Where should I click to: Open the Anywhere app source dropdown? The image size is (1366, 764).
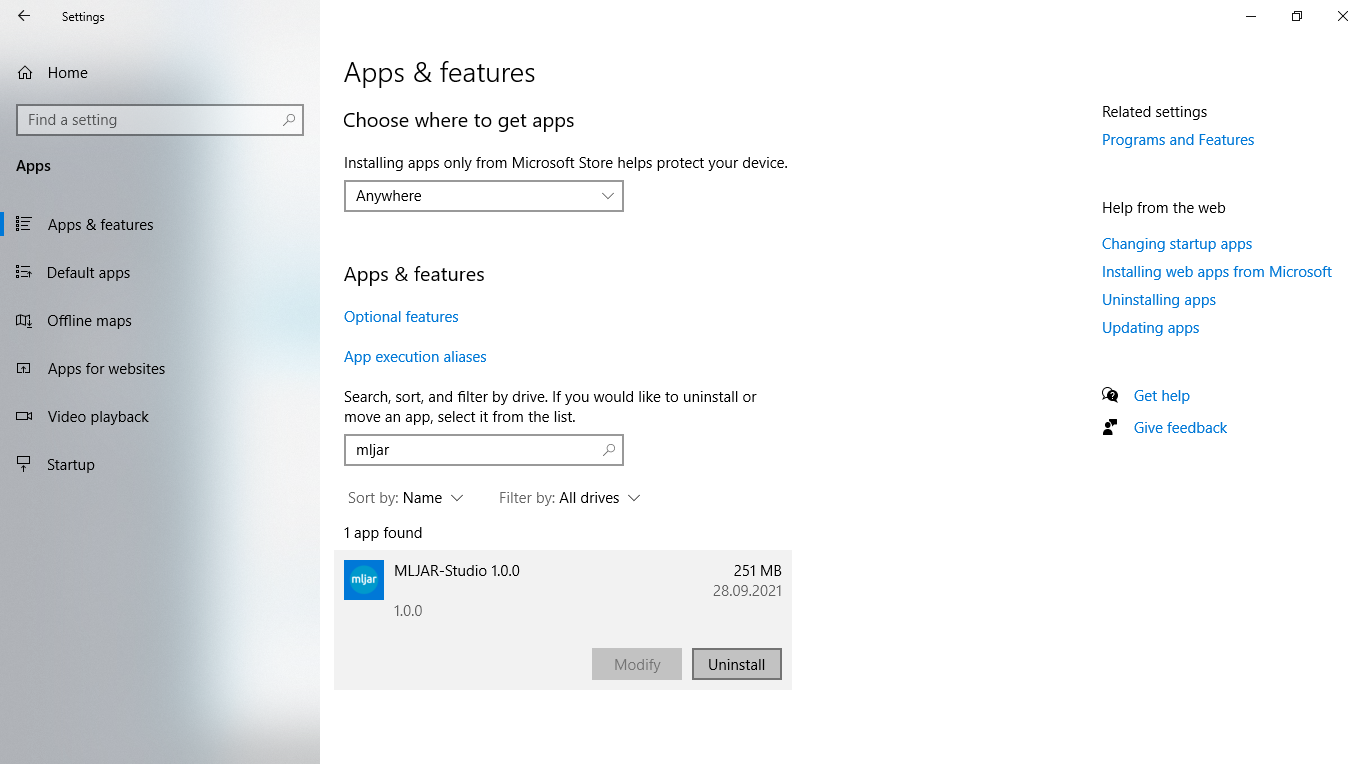point(484,196)
